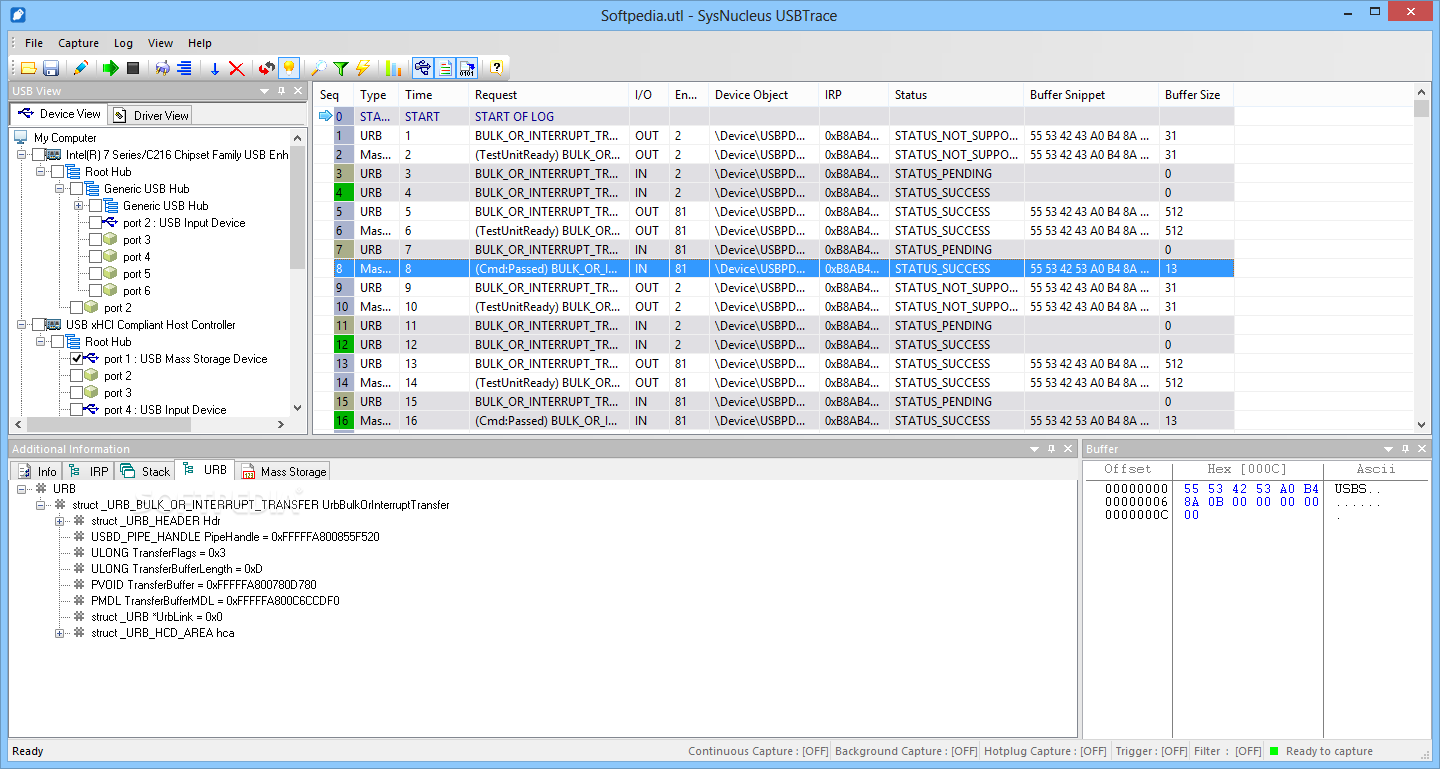Open the Log menu
This screenshot has width=1440, height=769.
pos(123,43)
